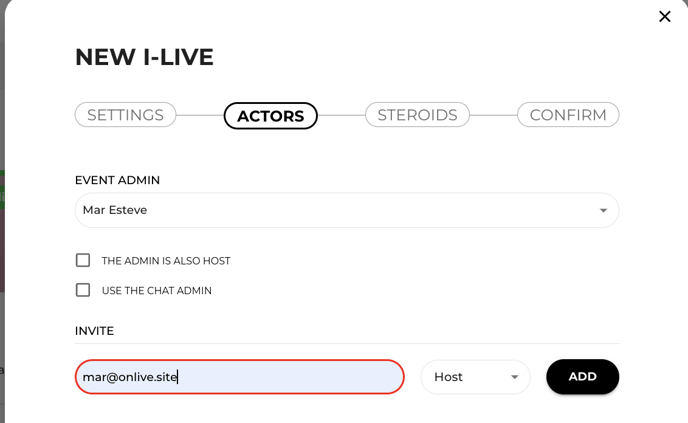Screen dimensions: 688x423
Task: Switch to the Steroids step
Action: click(417, 115)
